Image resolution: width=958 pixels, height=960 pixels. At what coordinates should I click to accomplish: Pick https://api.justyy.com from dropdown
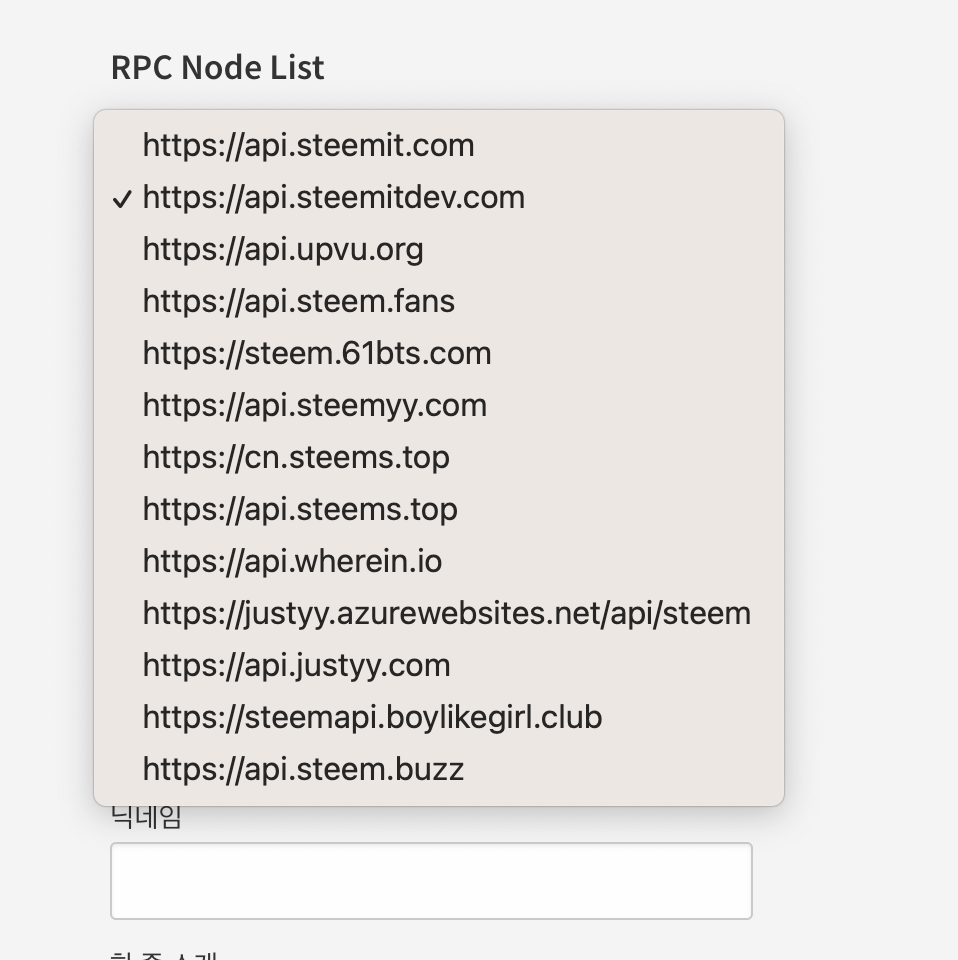(296, 666)
